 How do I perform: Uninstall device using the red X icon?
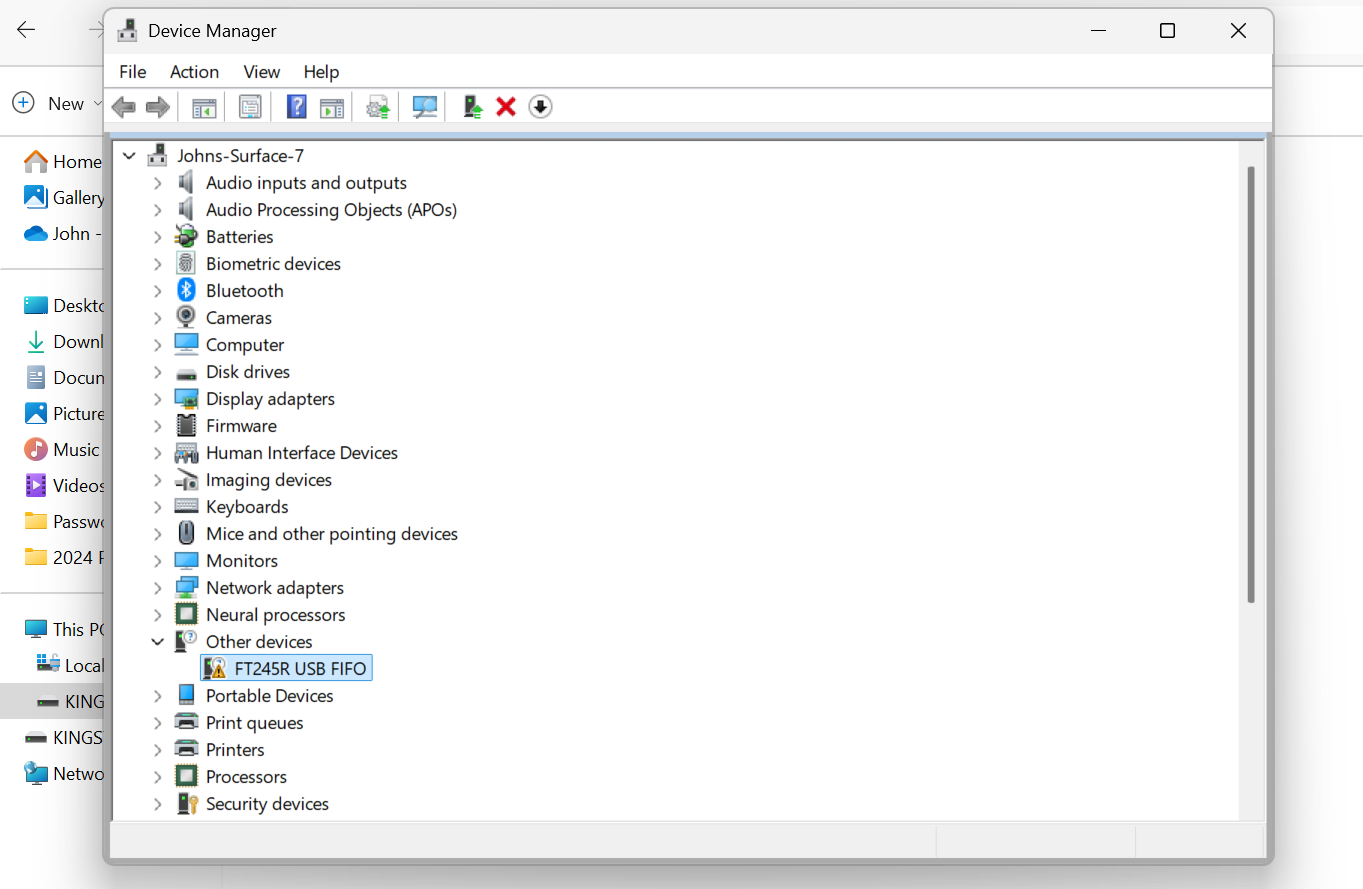point(506,107)
